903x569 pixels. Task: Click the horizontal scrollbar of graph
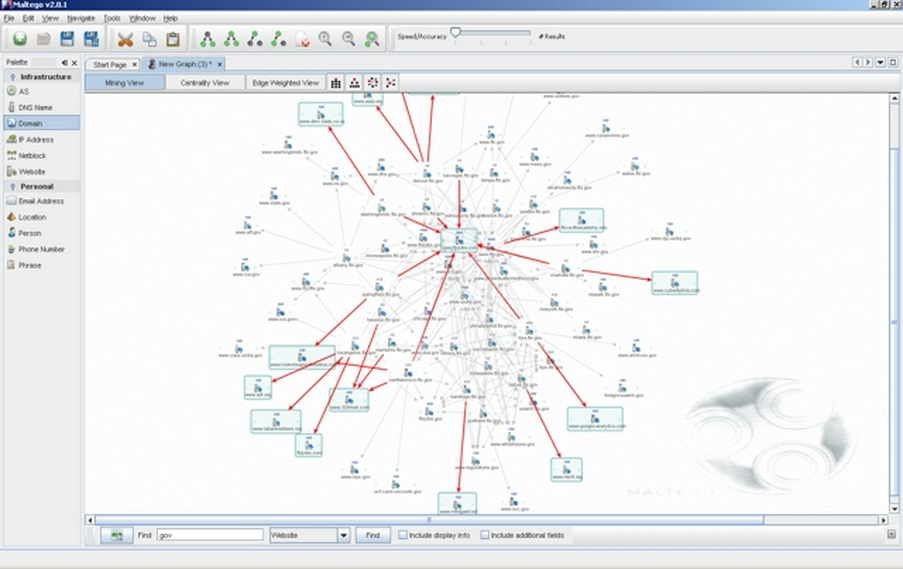tap(429, 520)
